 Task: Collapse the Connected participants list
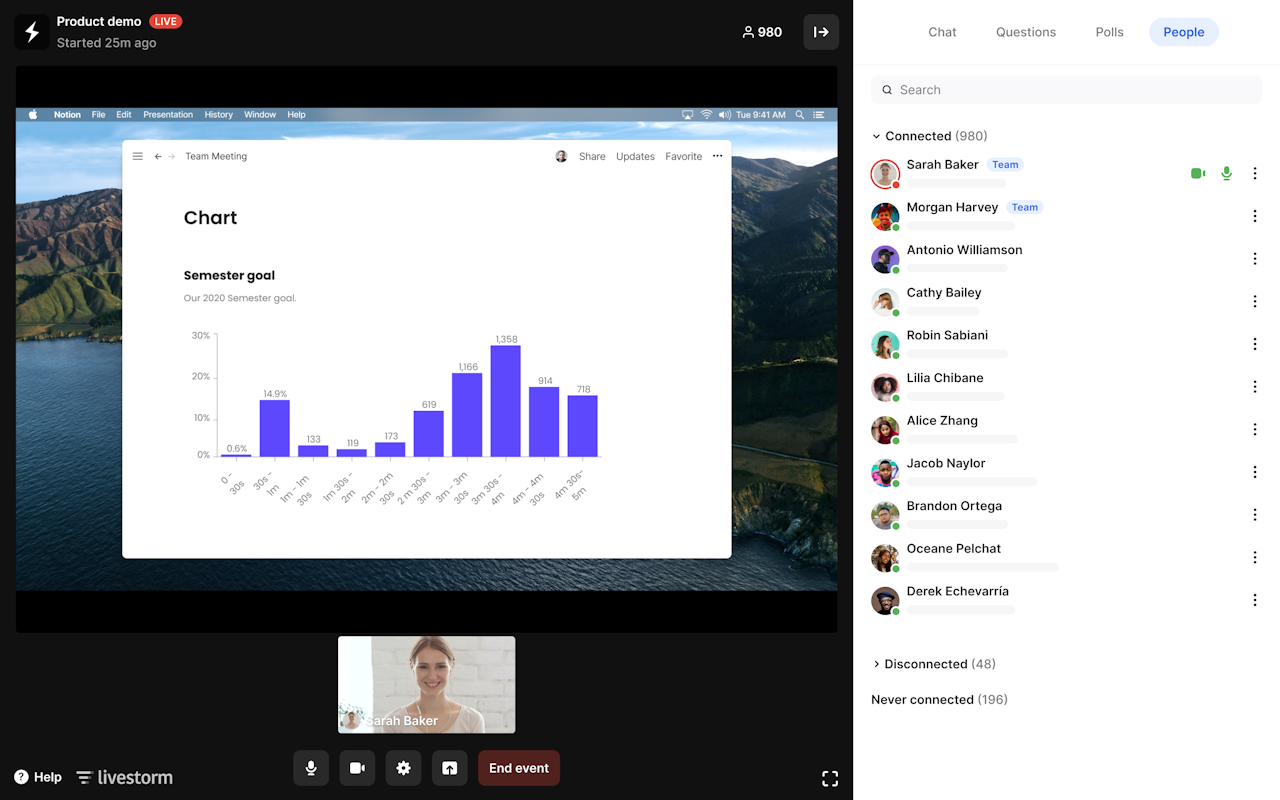click(x=877, y=136)
